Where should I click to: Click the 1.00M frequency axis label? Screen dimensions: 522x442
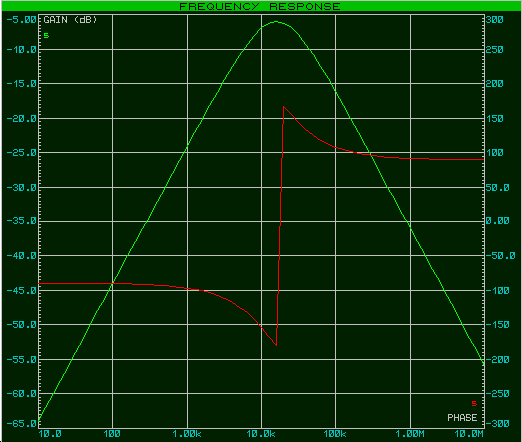[410, 434]
